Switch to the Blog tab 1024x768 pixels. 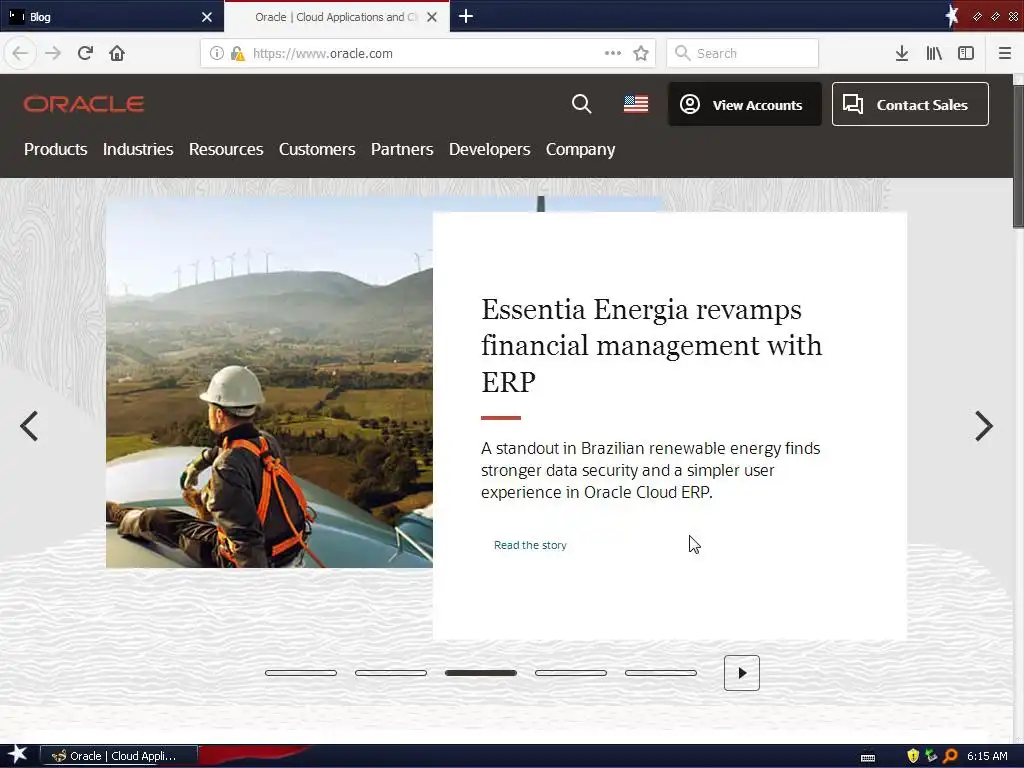pyautogui.click(x=112, y=17)
